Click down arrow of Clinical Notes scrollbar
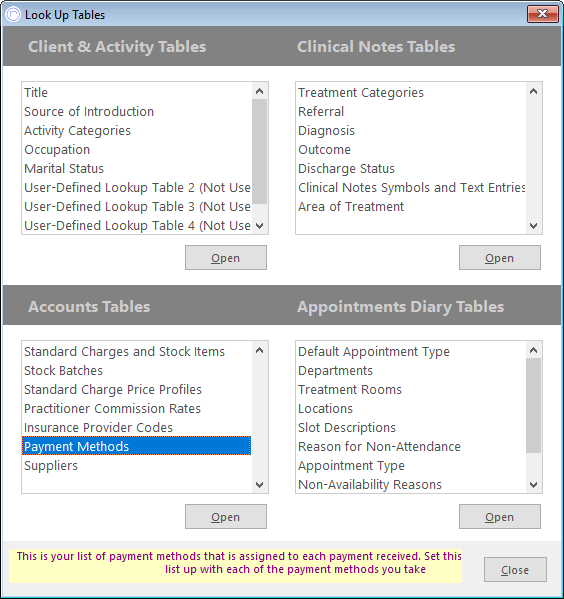The height and width of the screenshot is (599, 564). [533, 226]
